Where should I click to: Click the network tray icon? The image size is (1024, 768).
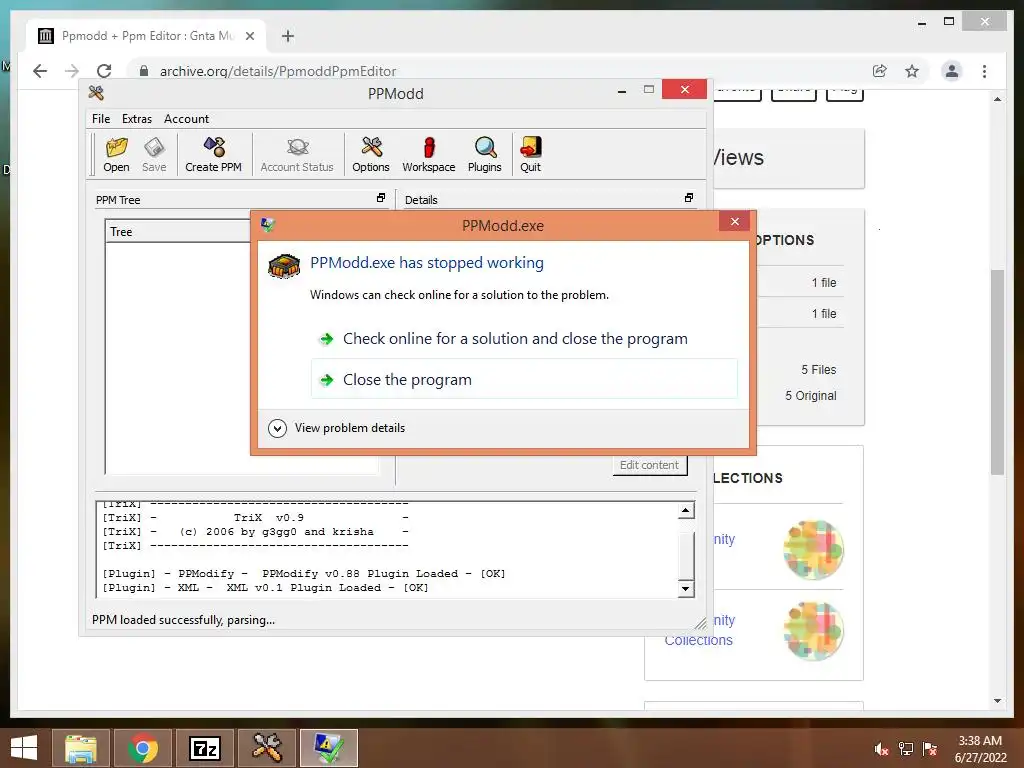(906, 750)
